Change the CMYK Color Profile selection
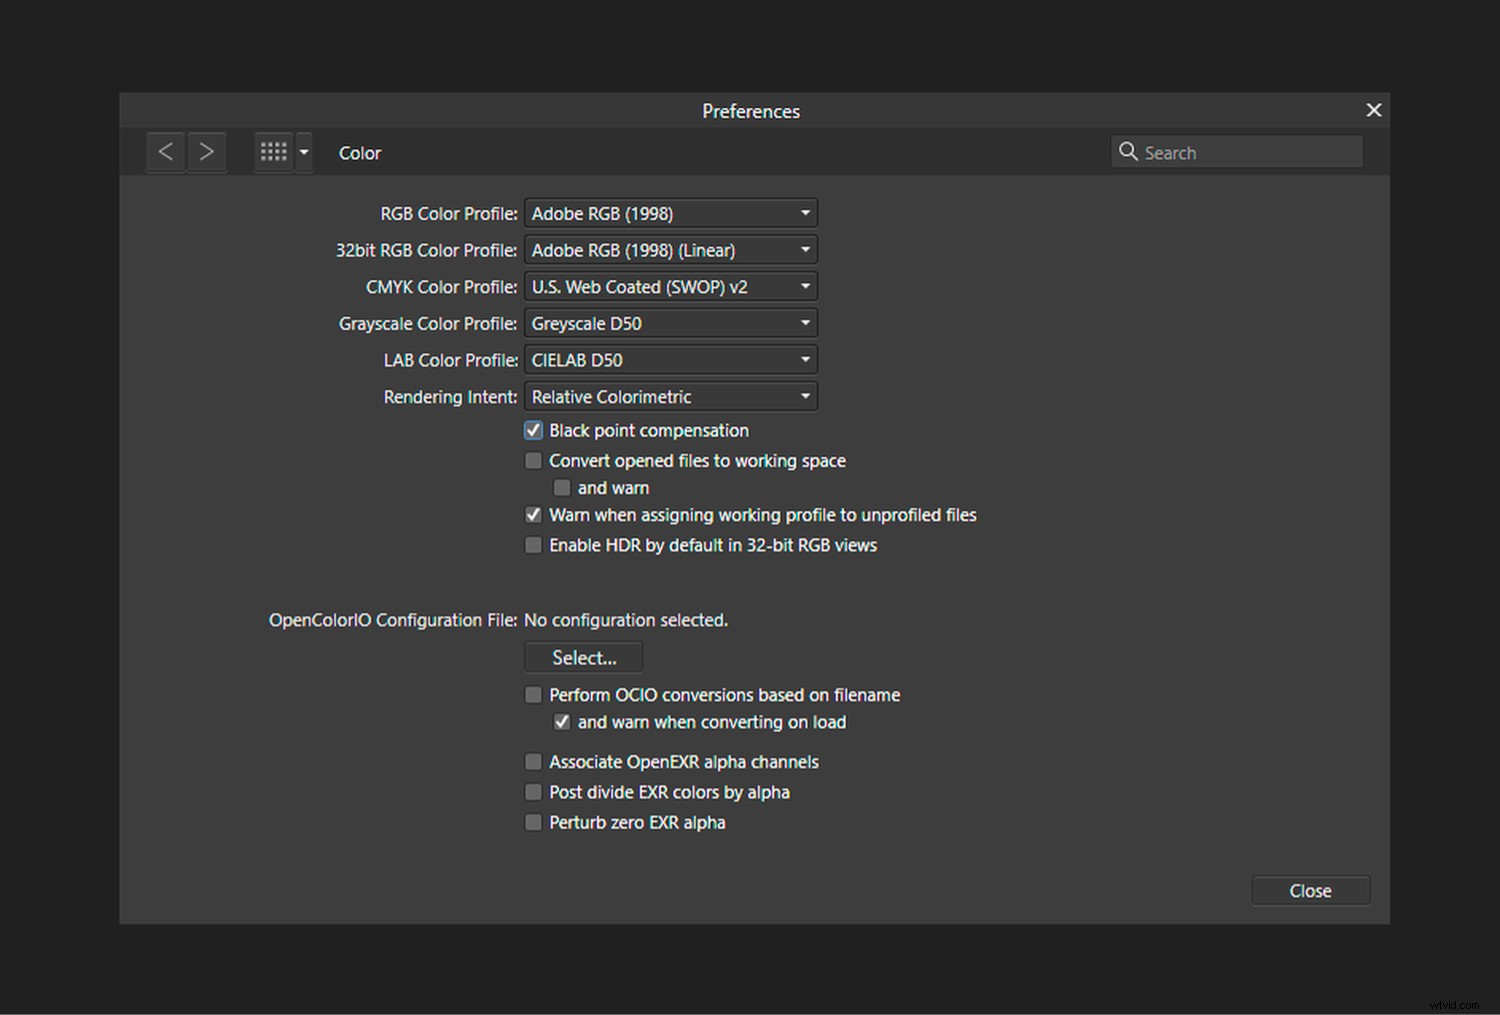 coord(670,286)
